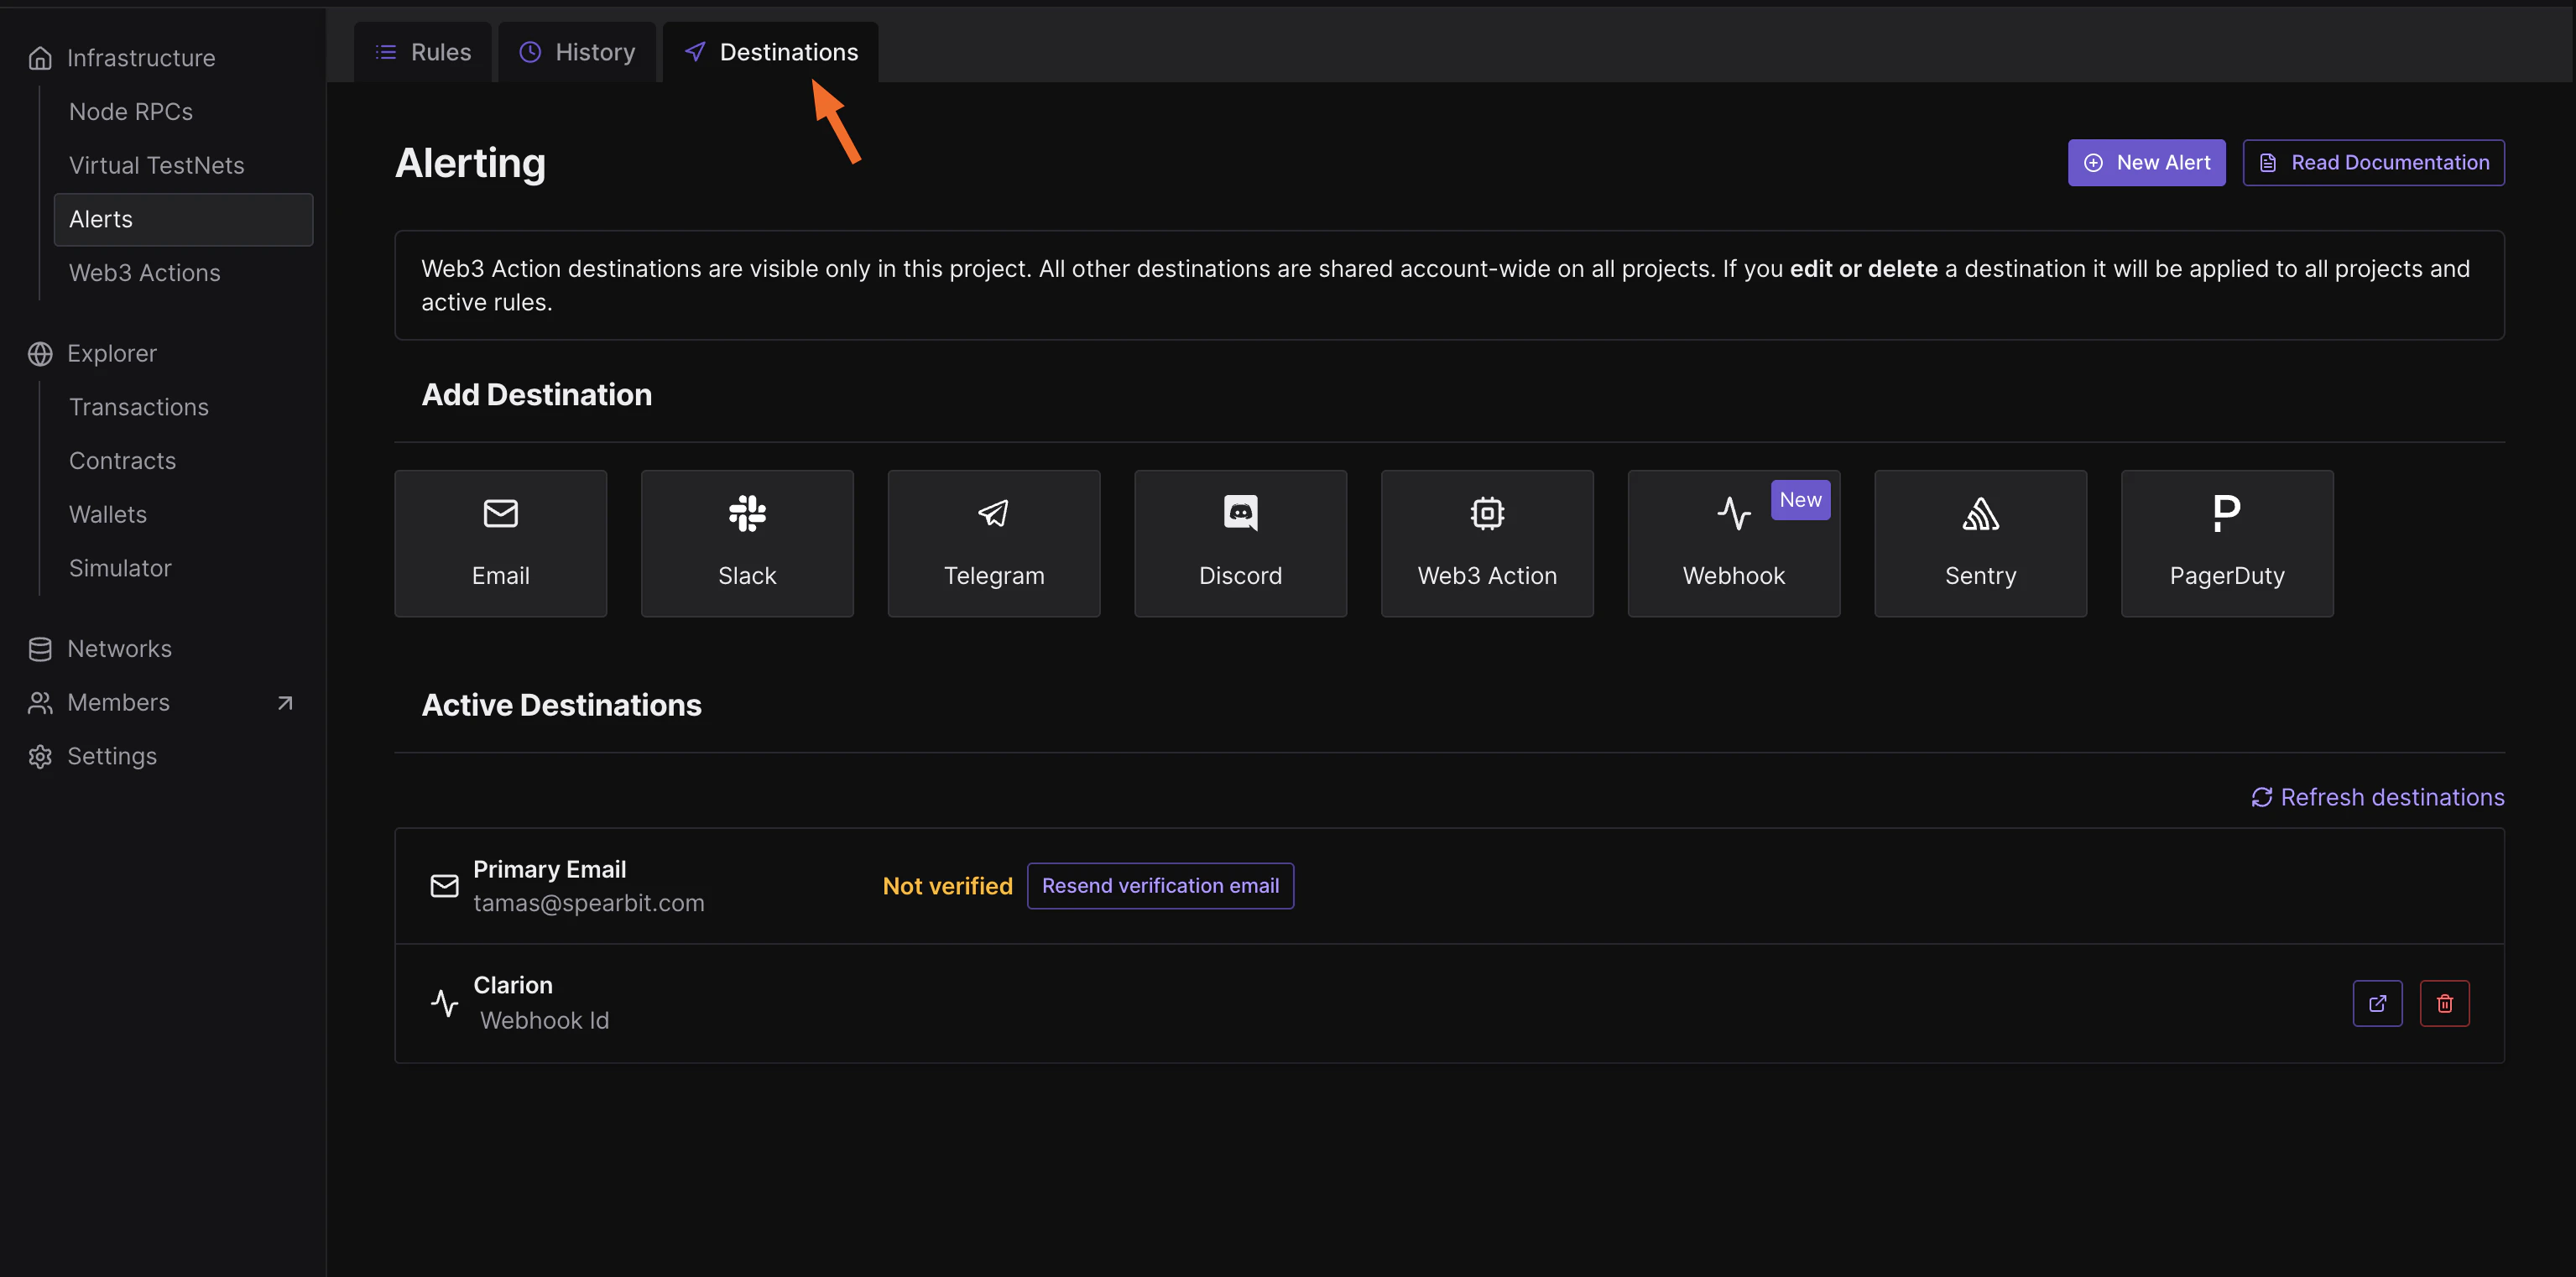Add a Webhook destination

1733,543
